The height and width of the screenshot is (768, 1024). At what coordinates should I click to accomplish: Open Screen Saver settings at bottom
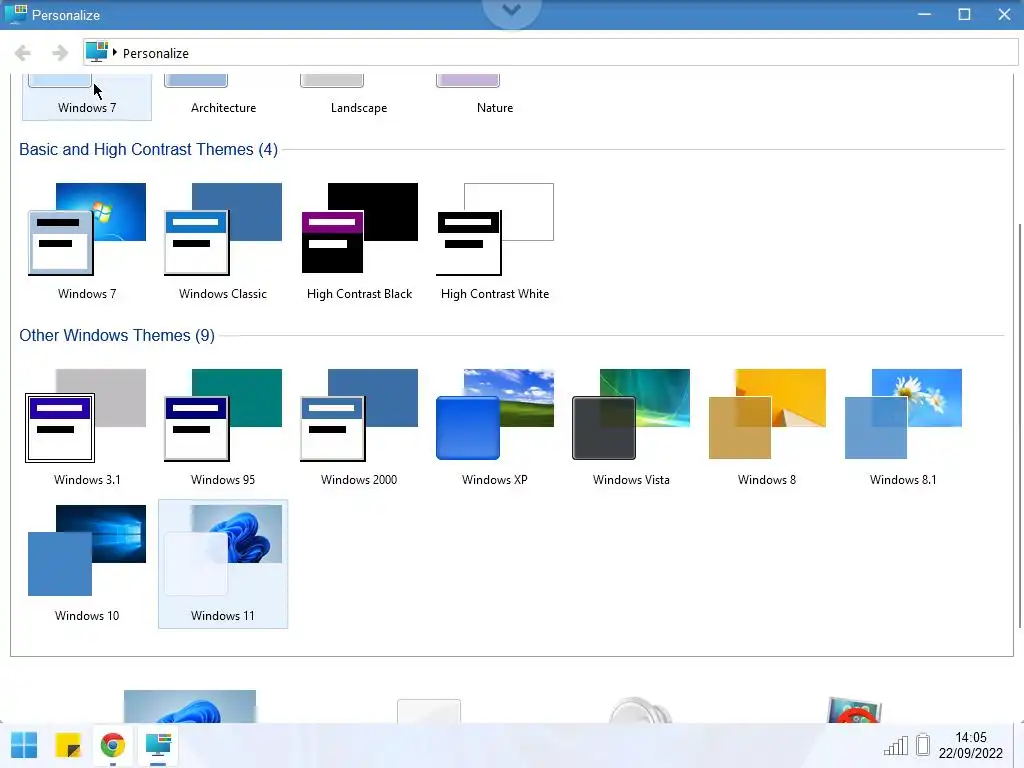854,710
